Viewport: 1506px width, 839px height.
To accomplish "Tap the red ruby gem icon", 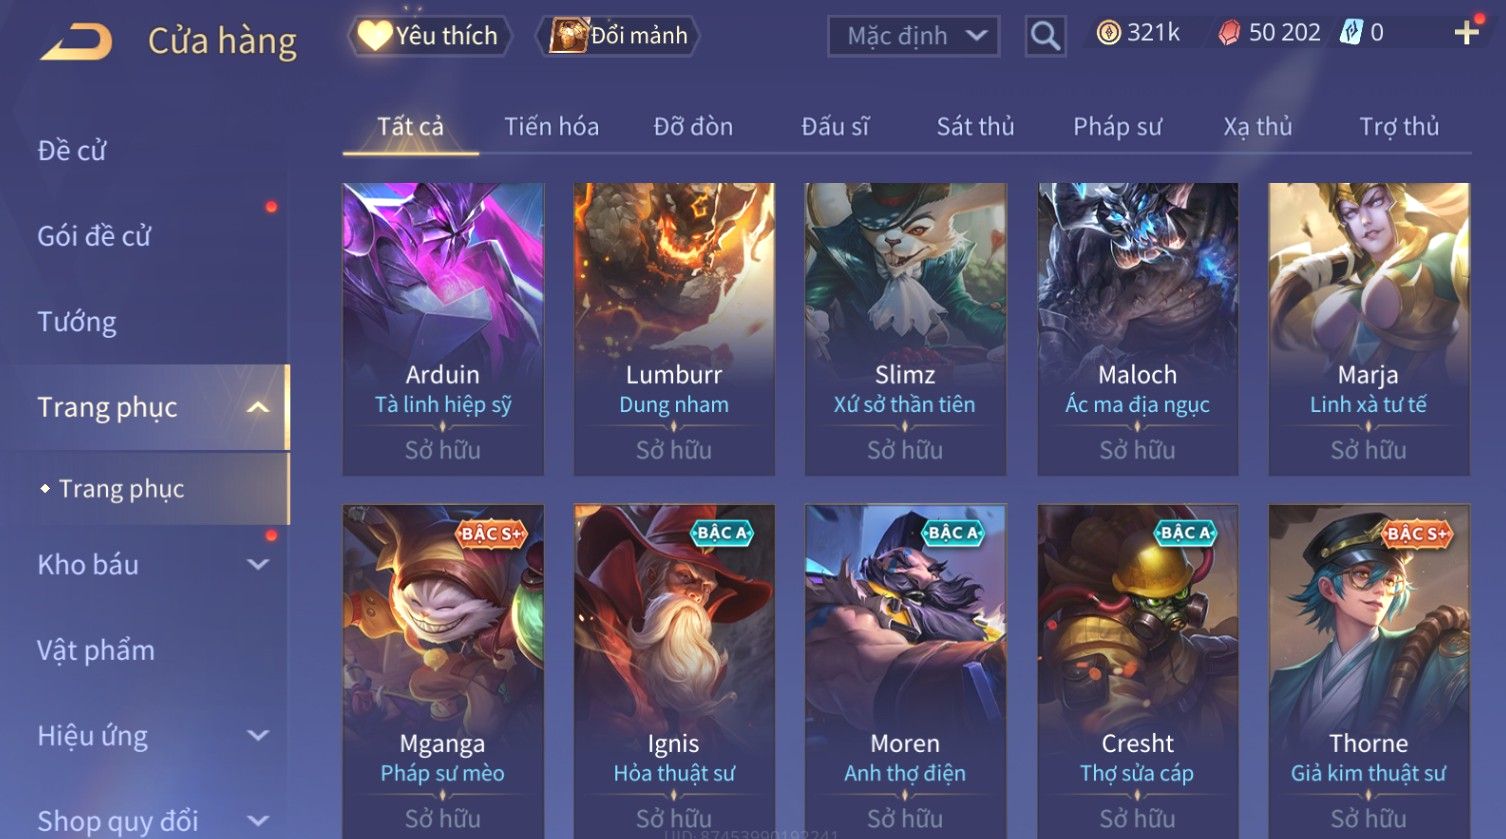I will (1229, 34).
